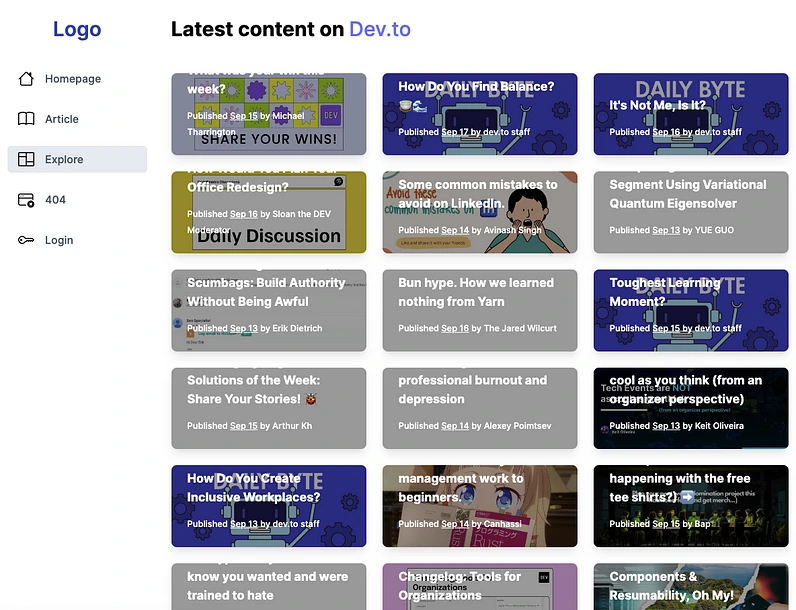Open the 'It's Not Me, Is It?' card
The image size is (796, 610).
click(x=691, y=114)
